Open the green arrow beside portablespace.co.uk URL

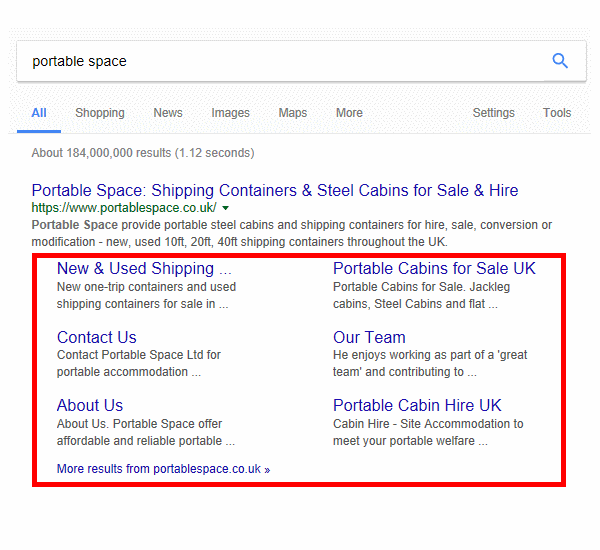pyautogui.click(x=226, y=208)
